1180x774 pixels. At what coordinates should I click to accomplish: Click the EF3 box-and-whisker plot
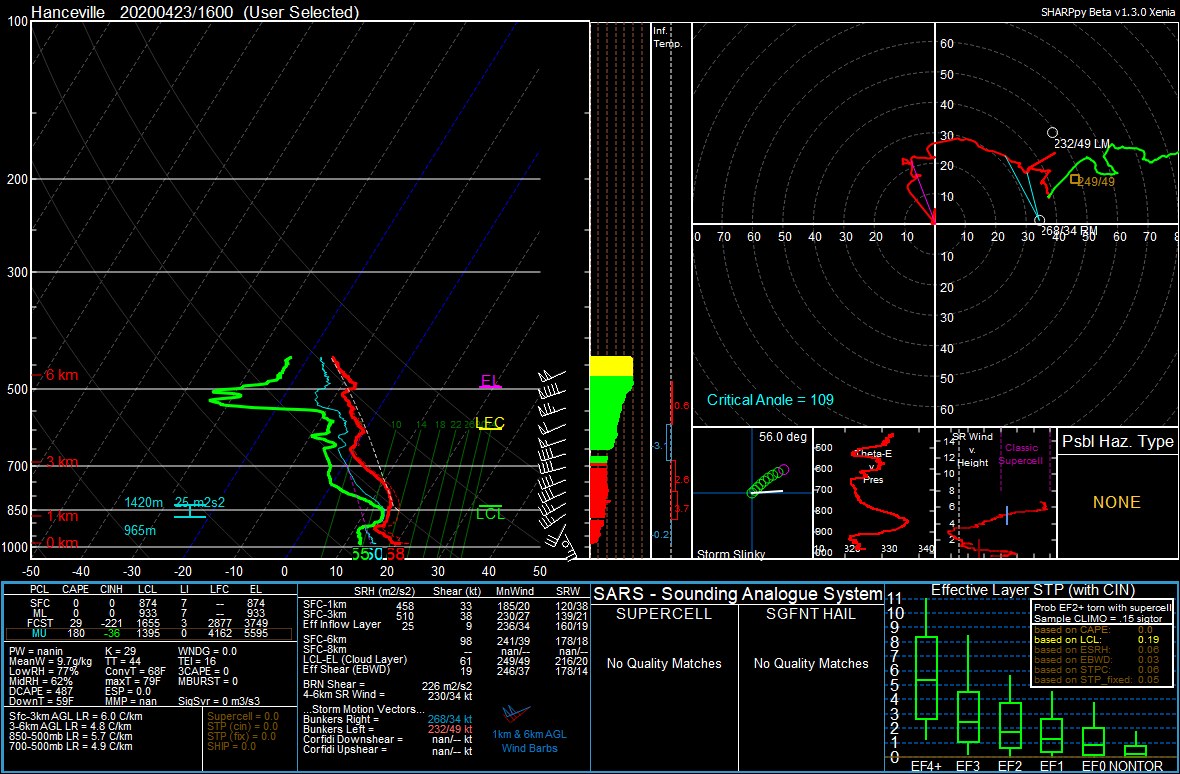(x=968, y=697)
